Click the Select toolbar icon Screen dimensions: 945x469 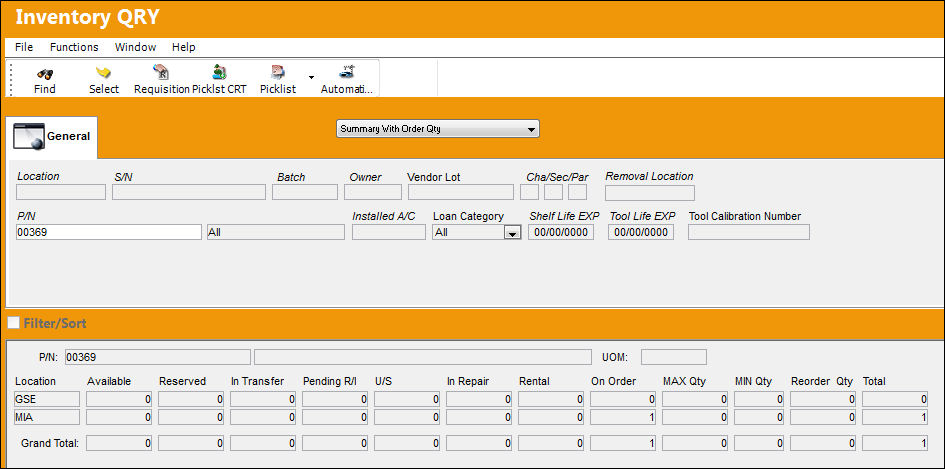coord(104,73)
